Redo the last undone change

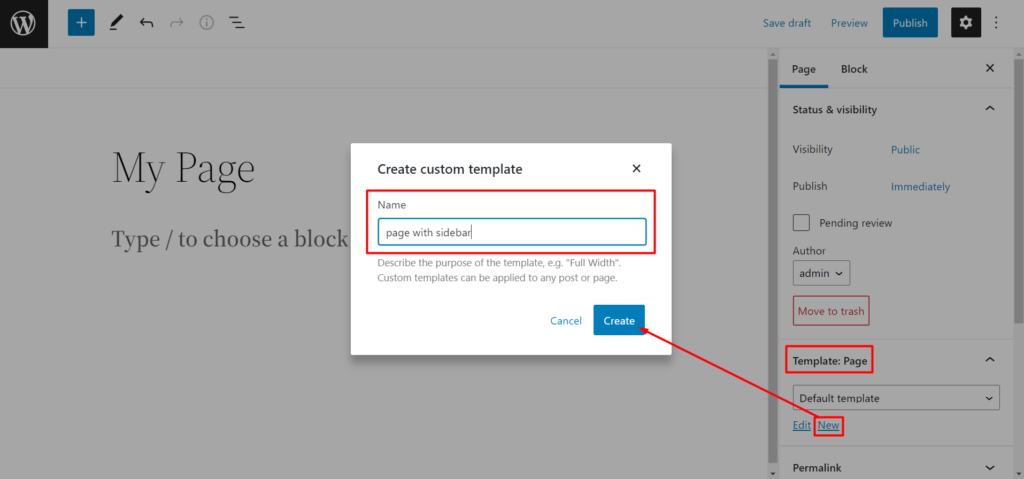(176, 24)
